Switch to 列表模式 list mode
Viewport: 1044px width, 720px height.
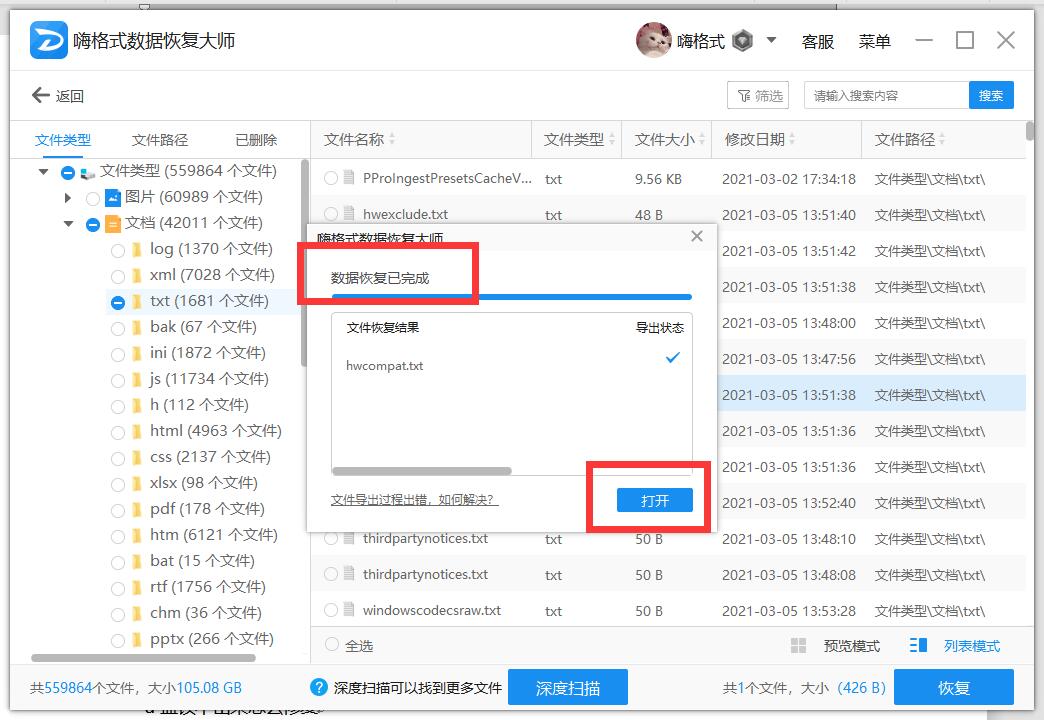tap(955, 645)
